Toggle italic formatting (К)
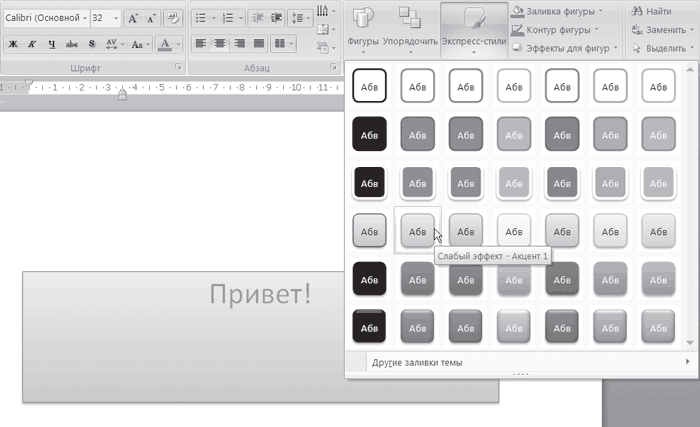This screenshot has width=700, height=427. (33, 44)
